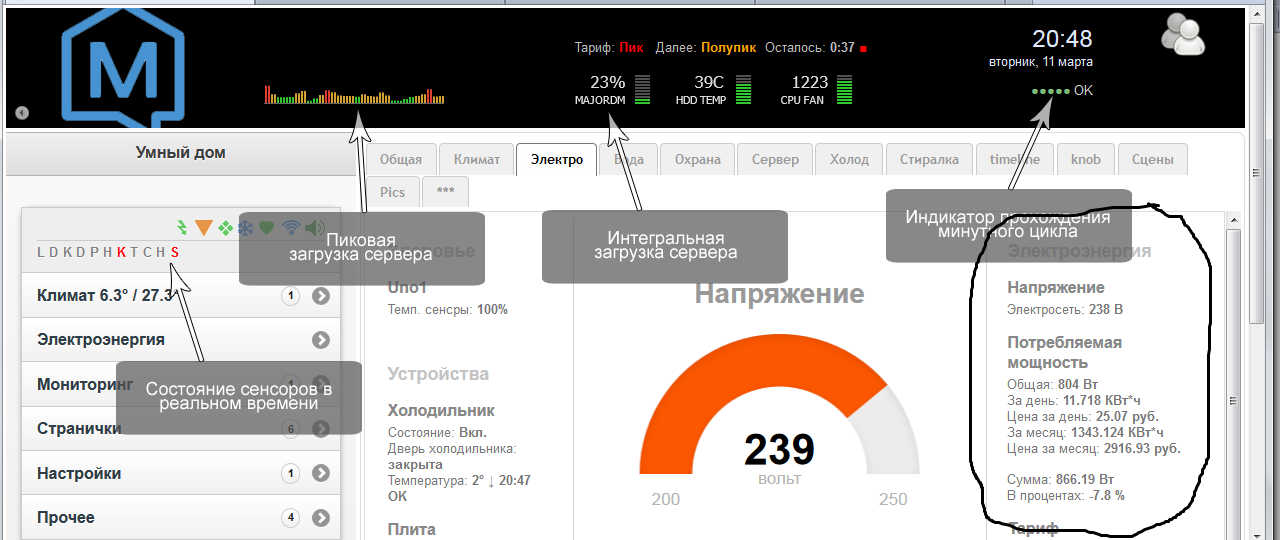Viewport: 1280px width, 540px height.
Task: Open the Климат 6.3° sidebar item
Action: point(181,295)
